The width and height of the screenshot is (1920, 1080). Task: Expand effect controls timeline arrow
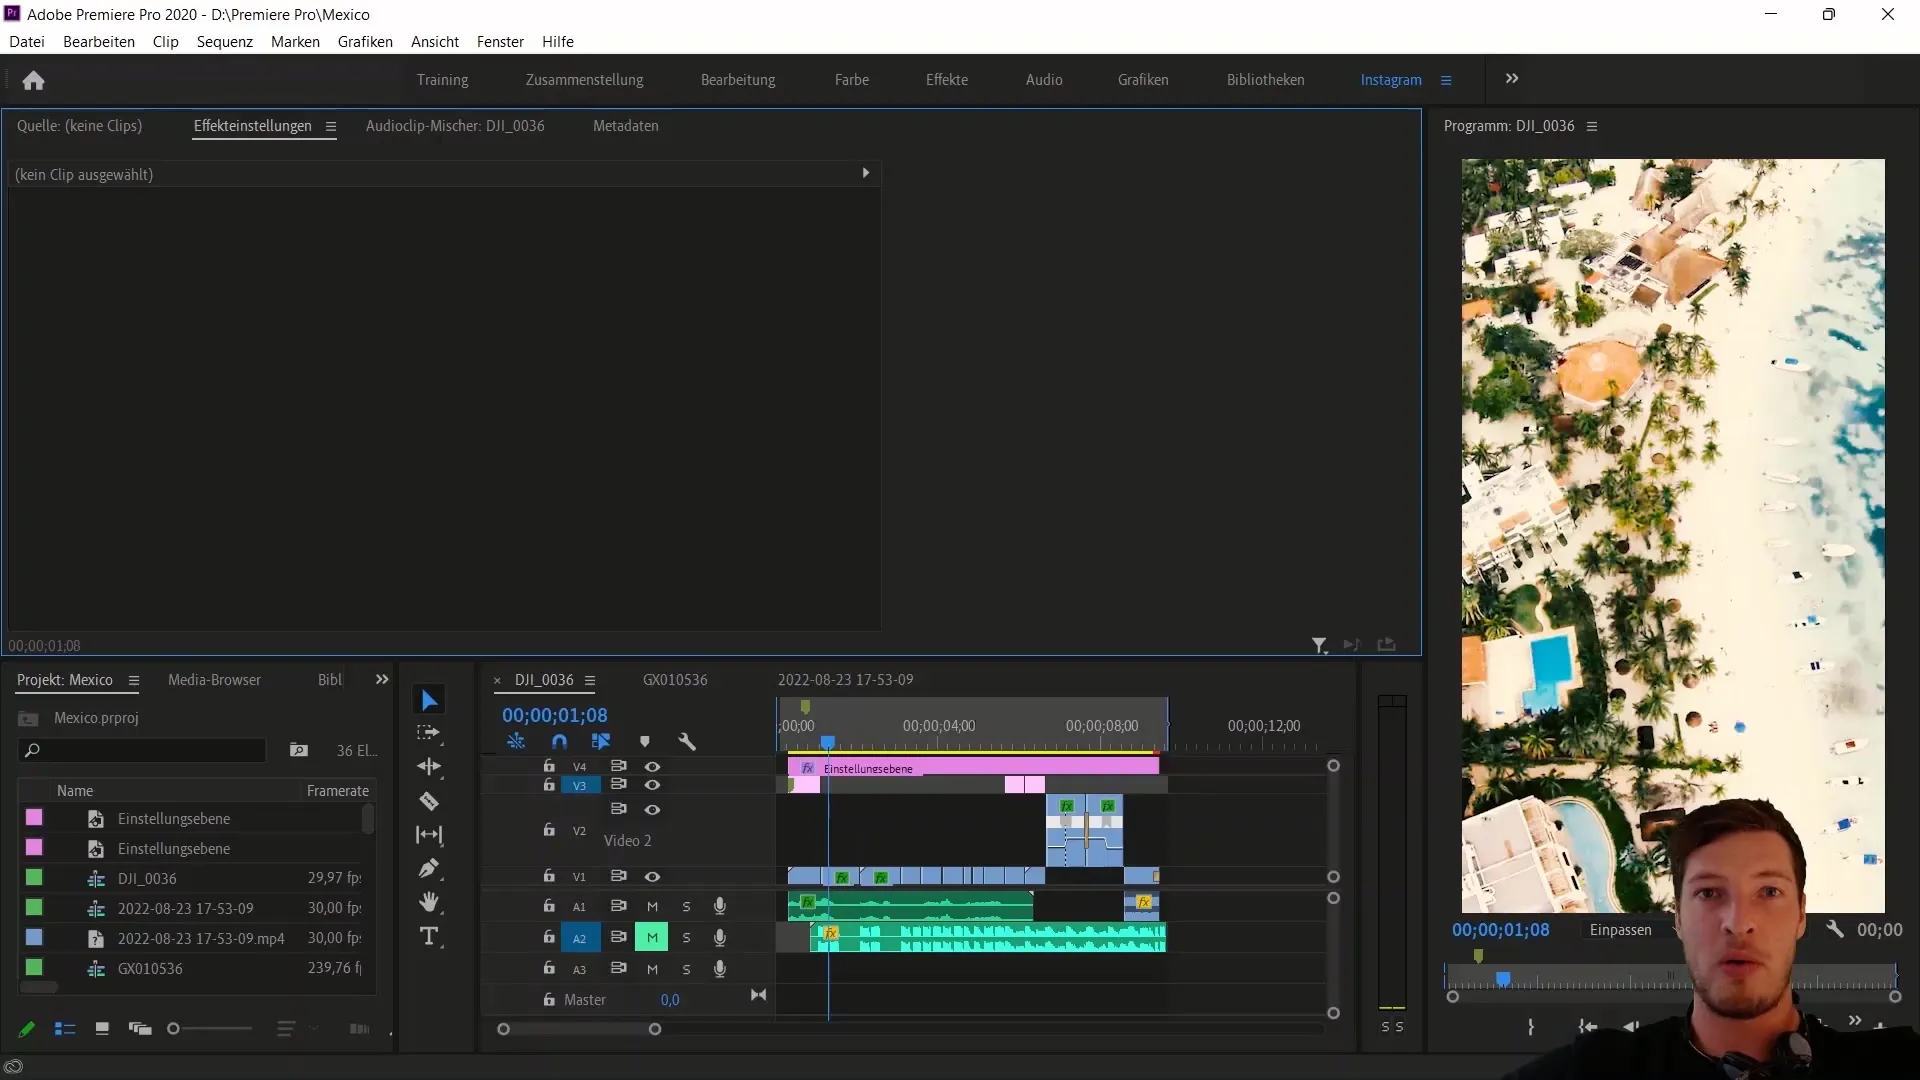(x=866, y=173)
